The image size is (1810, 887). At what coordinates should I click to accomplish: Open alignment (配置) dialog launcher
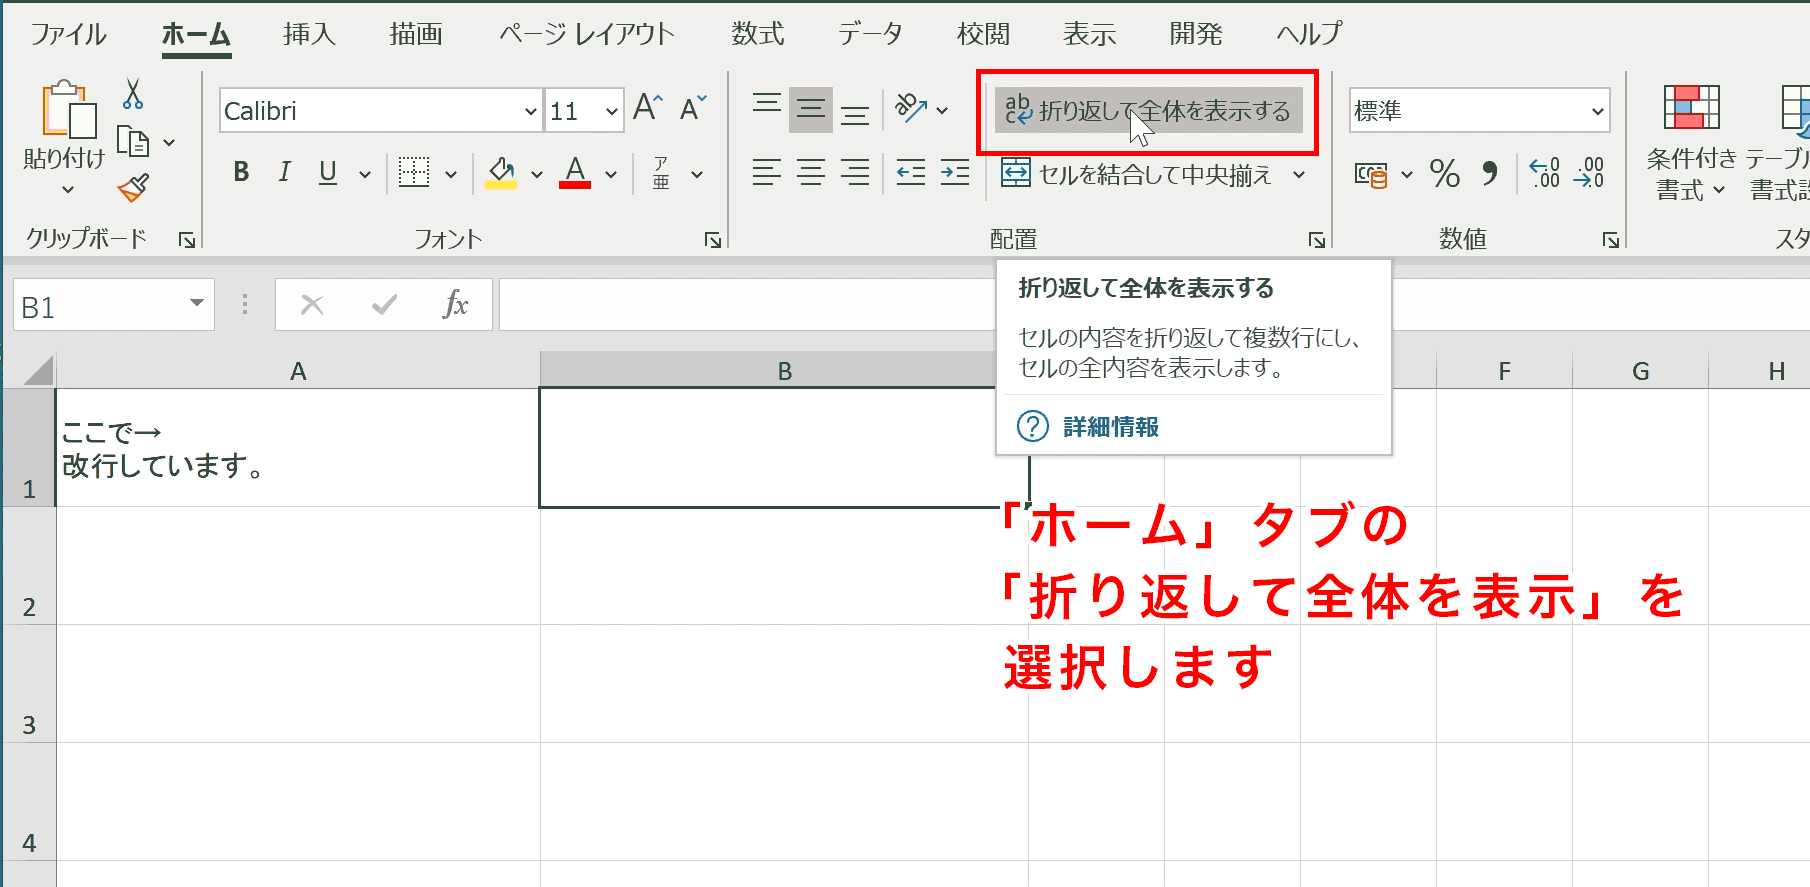pyautogui.click(x=1317, y=239)
